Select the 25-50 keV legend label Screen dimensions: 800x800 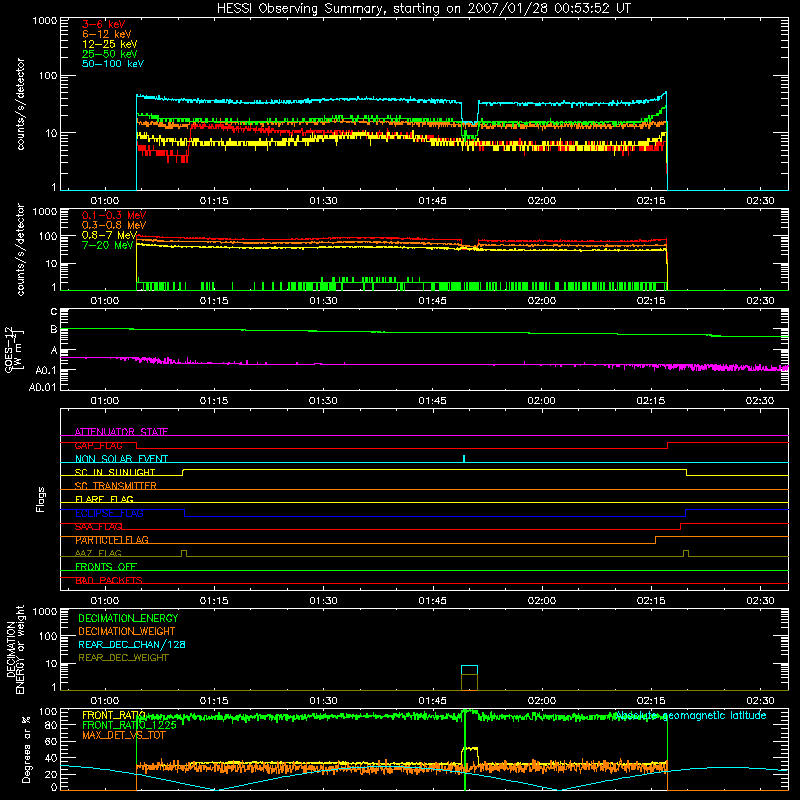tap(109, 54)
